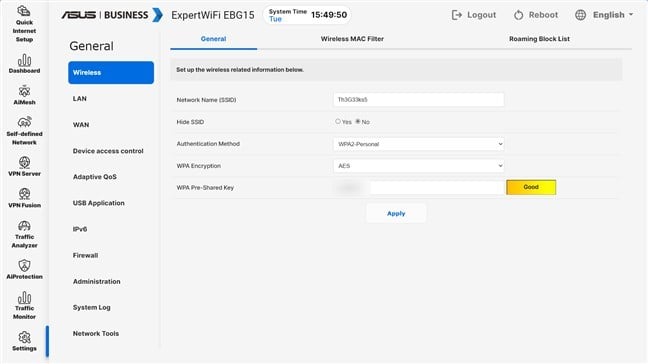This screenshot has height=364, width=648.
Task: Open the Administration menu item
Action: point(97,281)
